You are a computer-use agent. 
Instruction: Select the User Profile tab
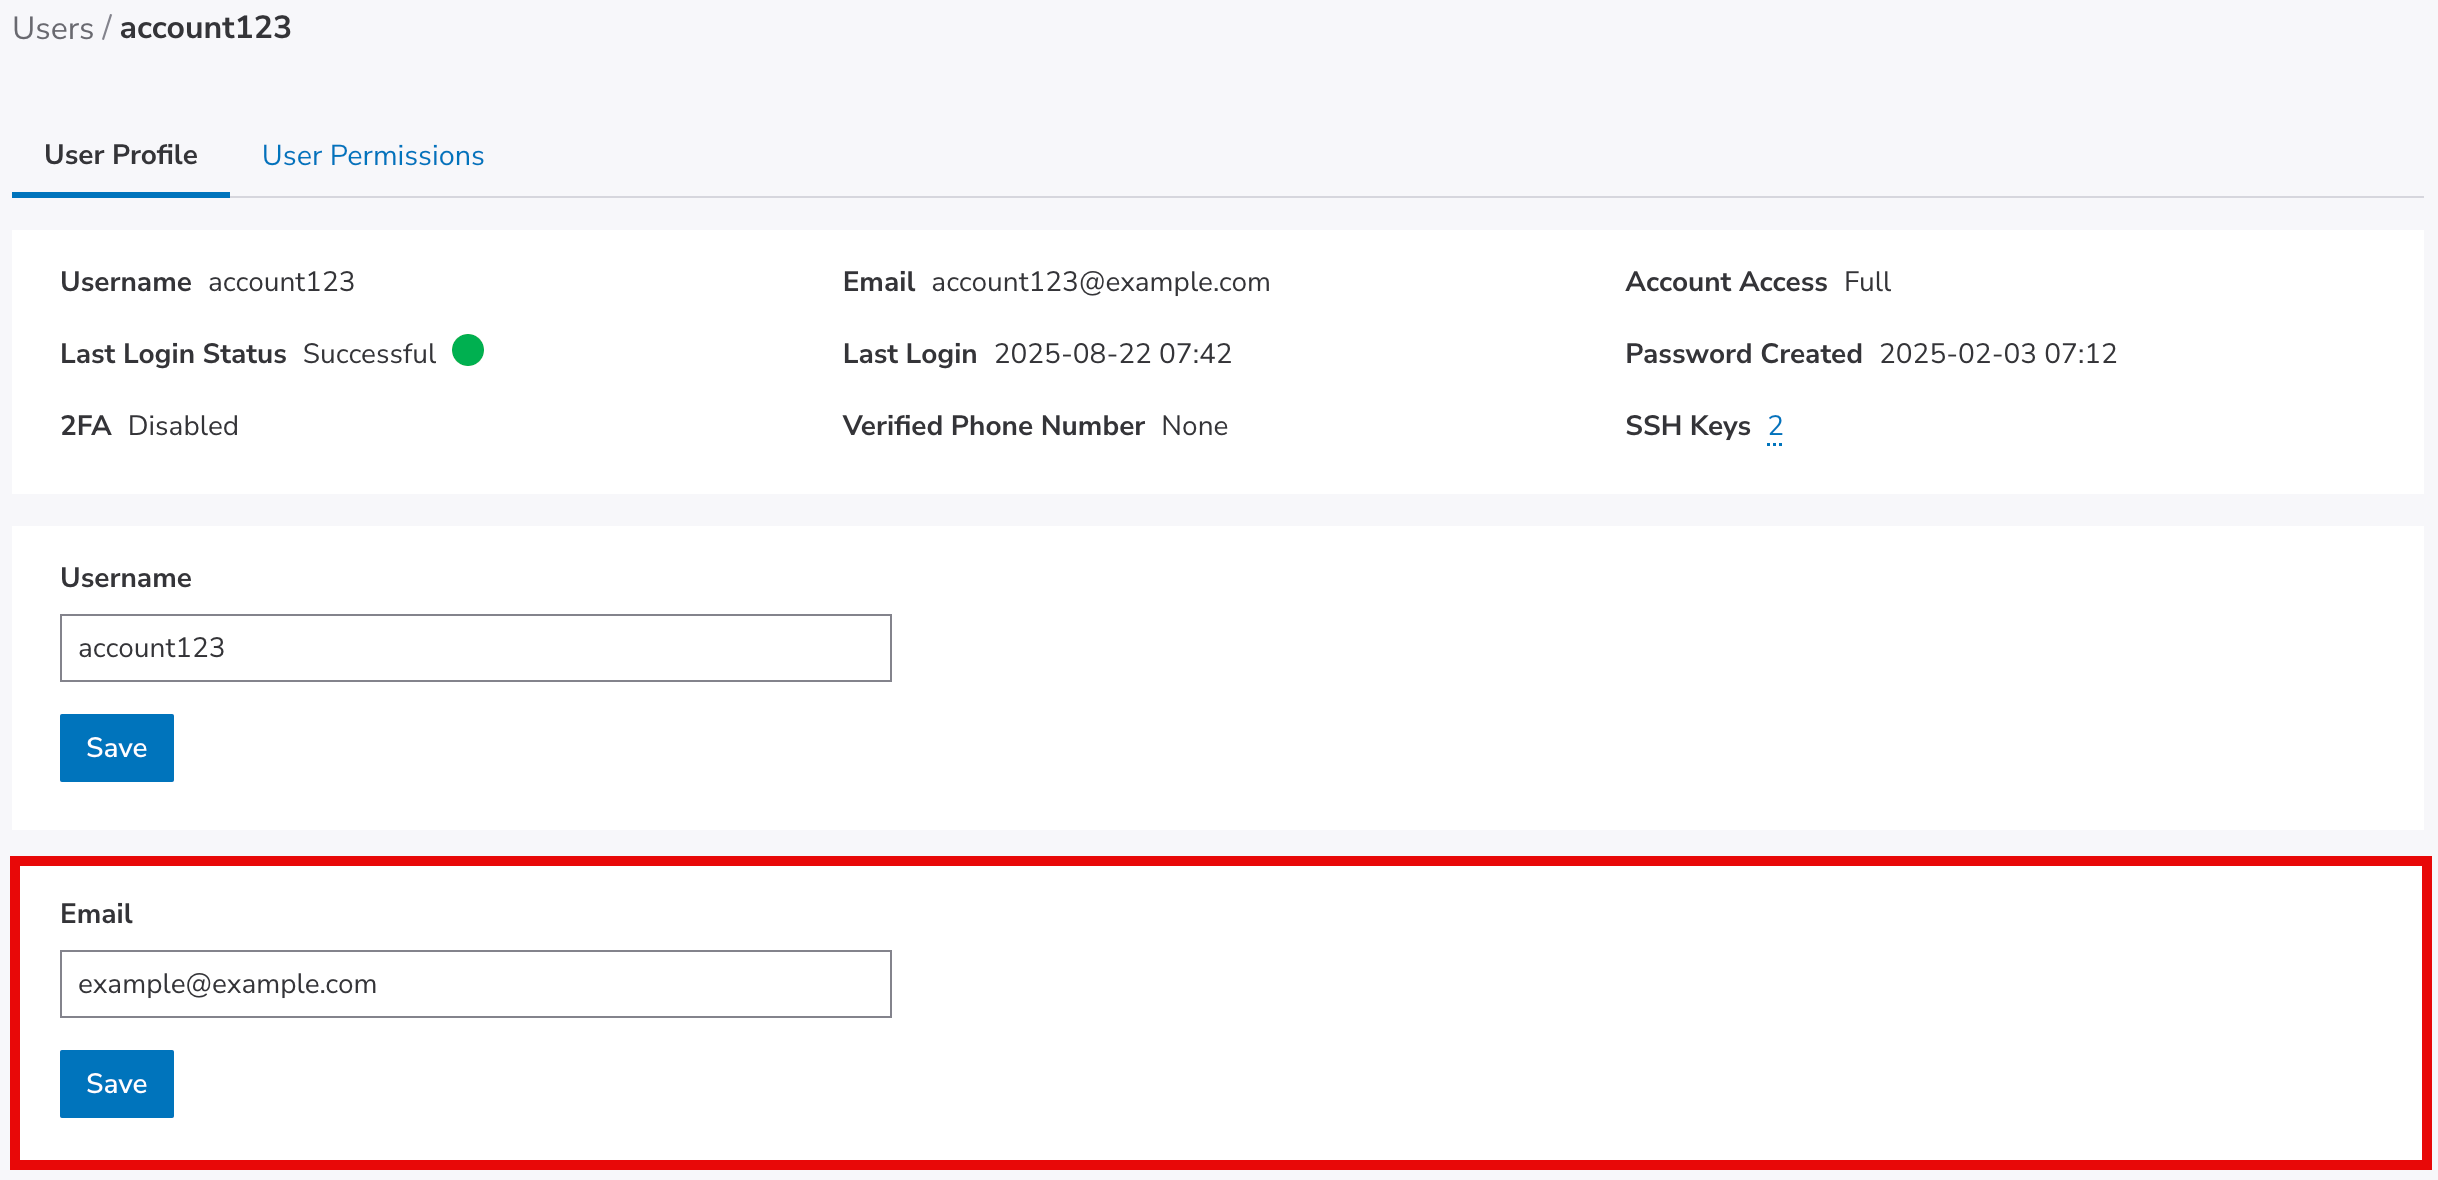click(x=121, y=156)
